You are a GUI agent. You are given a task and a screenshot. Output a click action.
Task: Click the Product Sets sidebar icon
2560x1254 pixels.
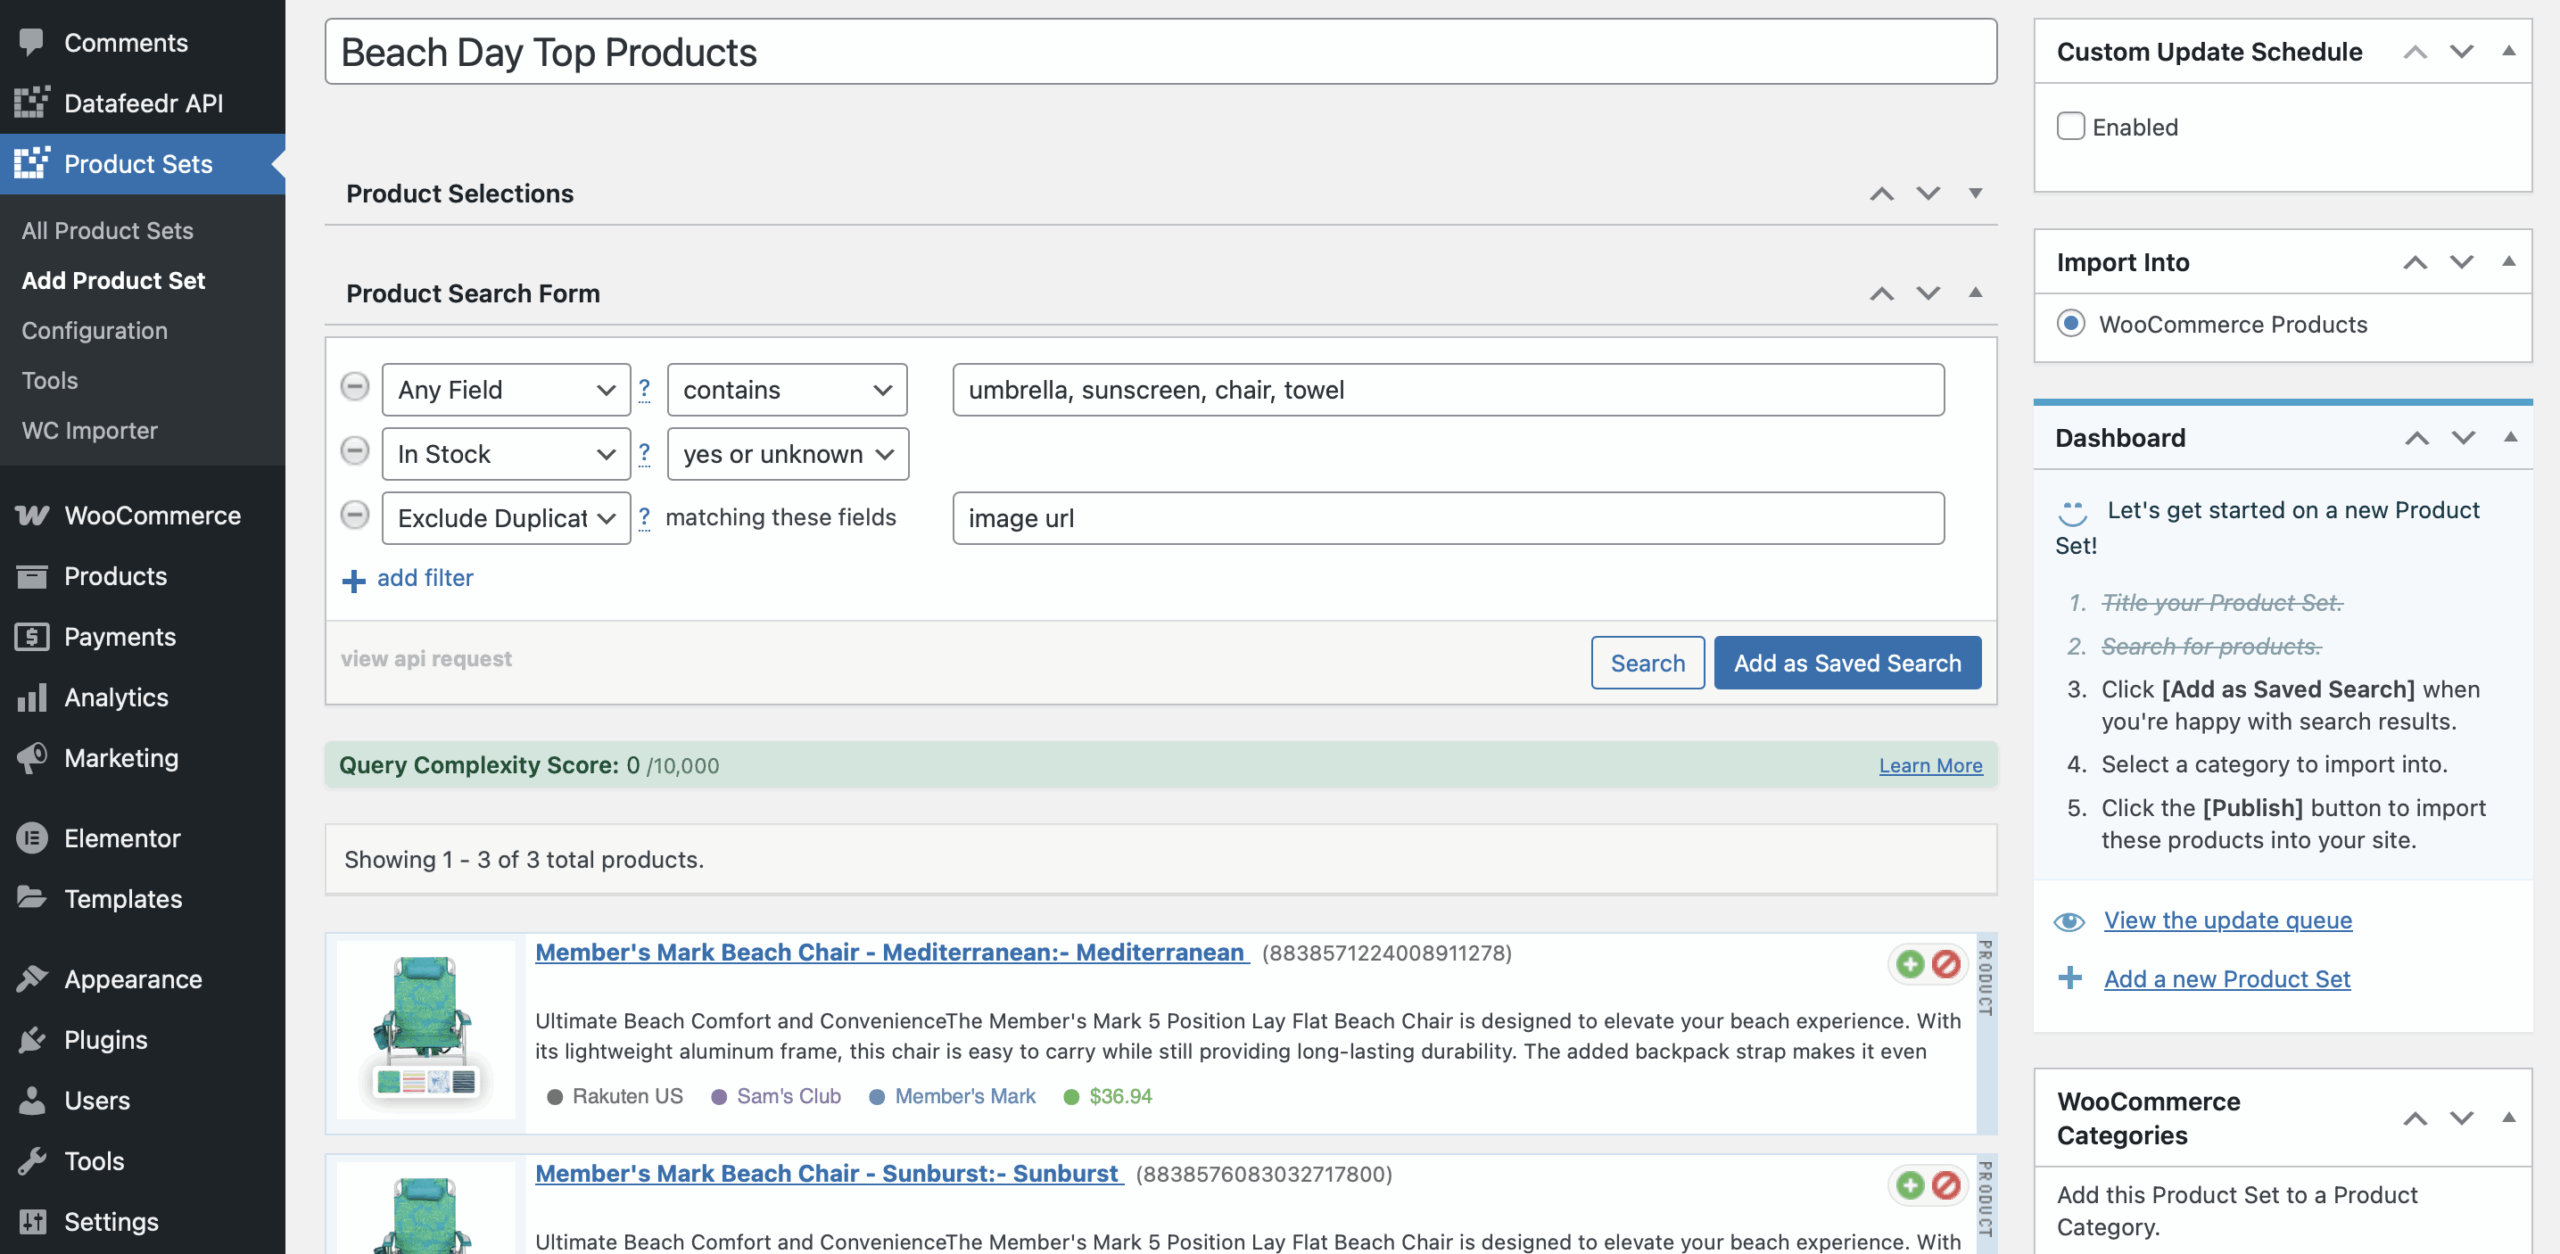click(x=32, y=163)
